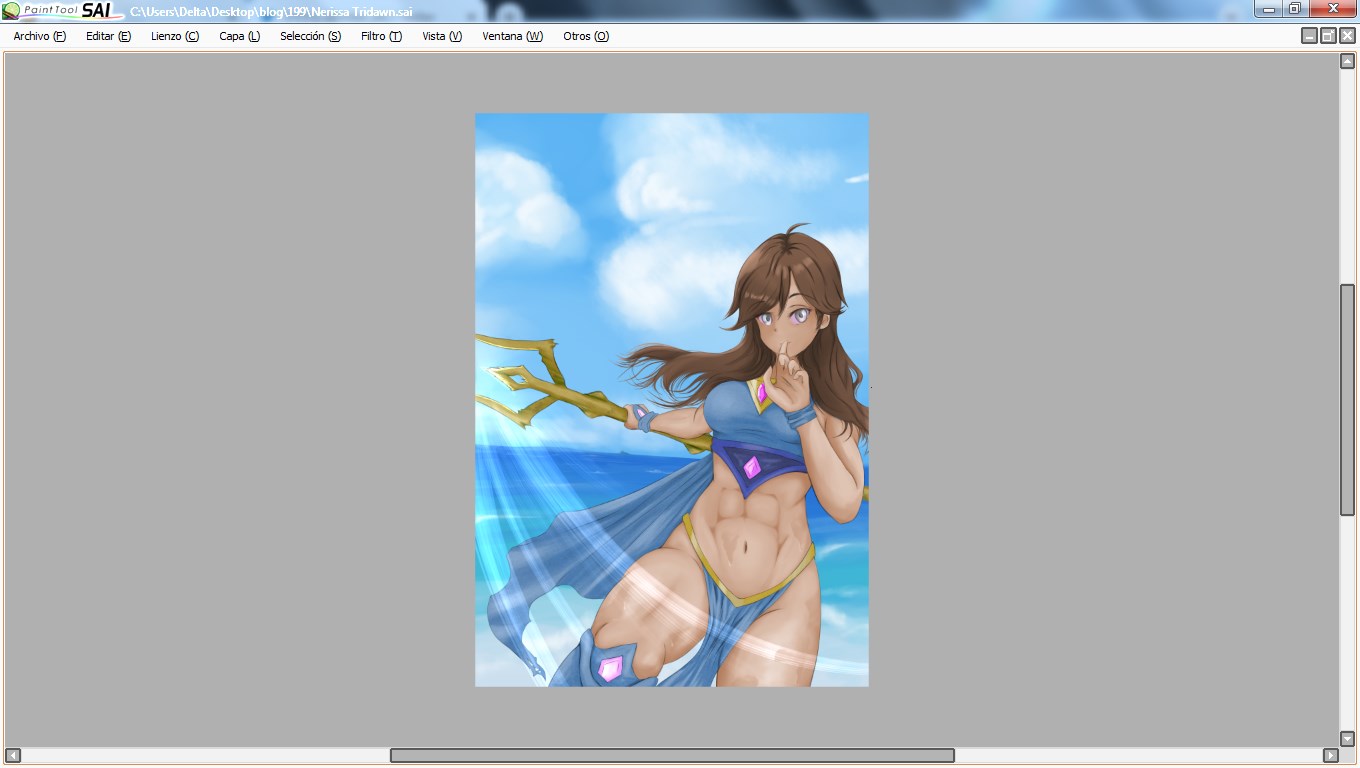
Task: Open the Capa menu
Action: pos(240,36)
